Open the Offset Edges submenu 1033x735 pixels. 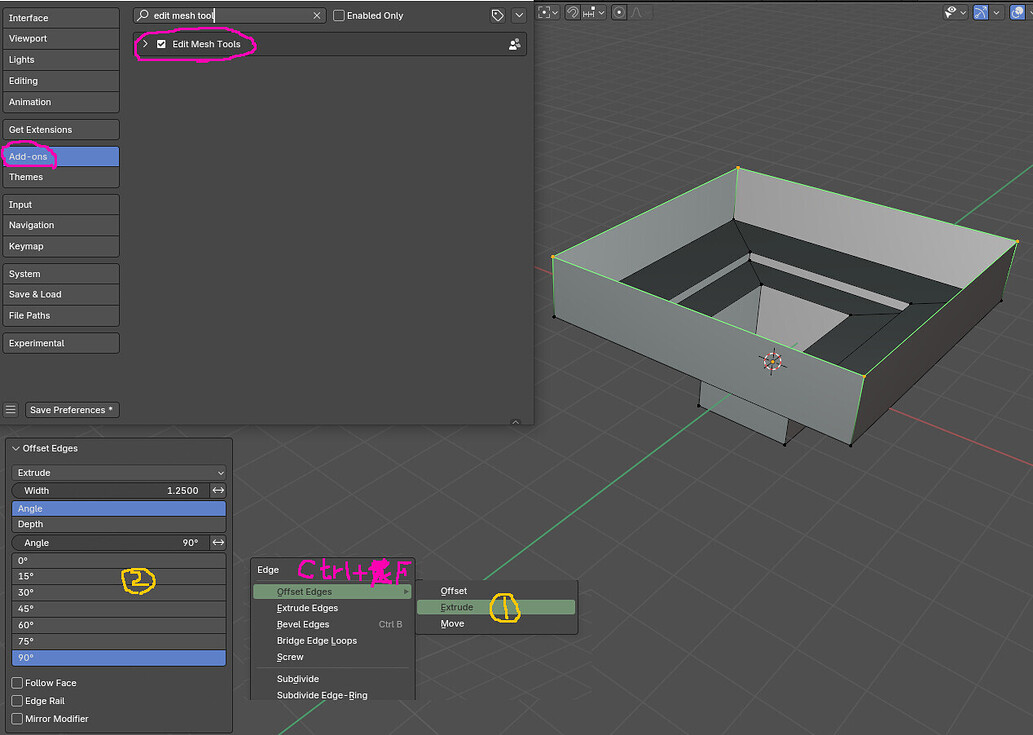tap(332, 591)
